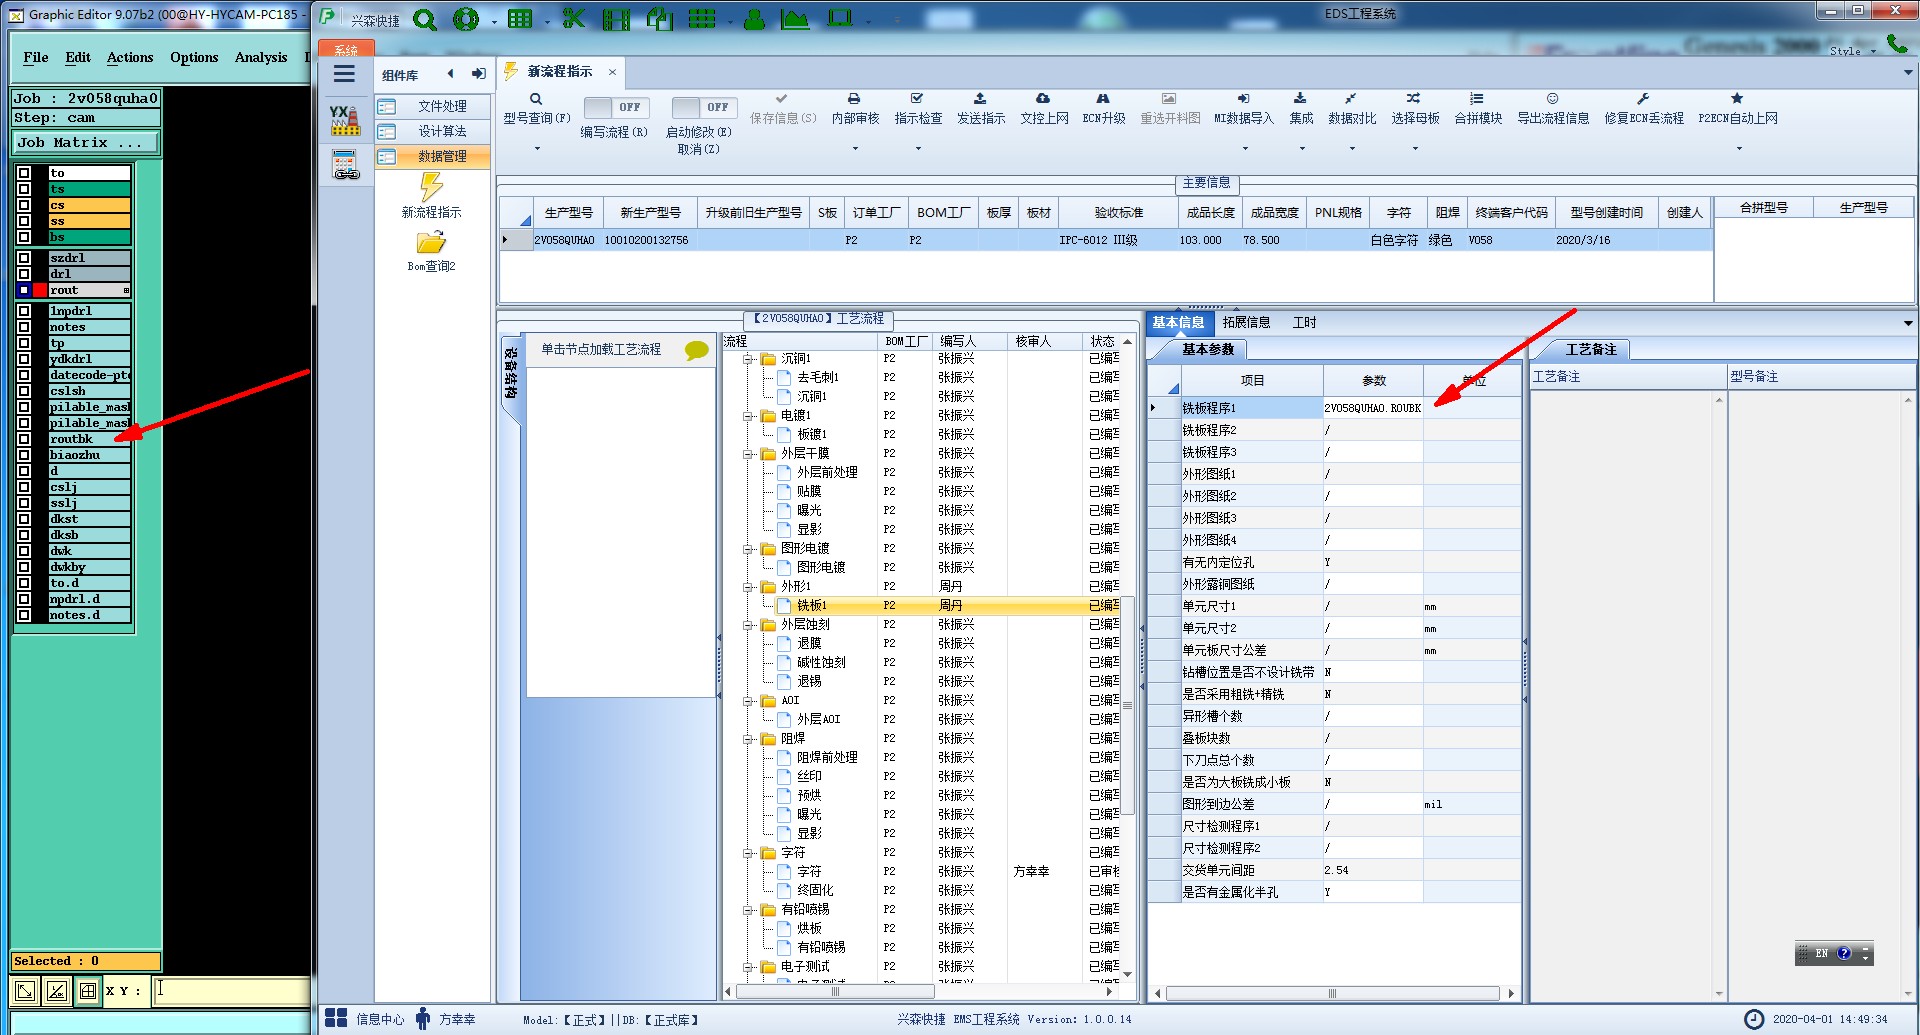Open dropdown arrow under 型号查询(F)
The height and width of the screenshot is (1035, 1920).
(x=537, y=149)
